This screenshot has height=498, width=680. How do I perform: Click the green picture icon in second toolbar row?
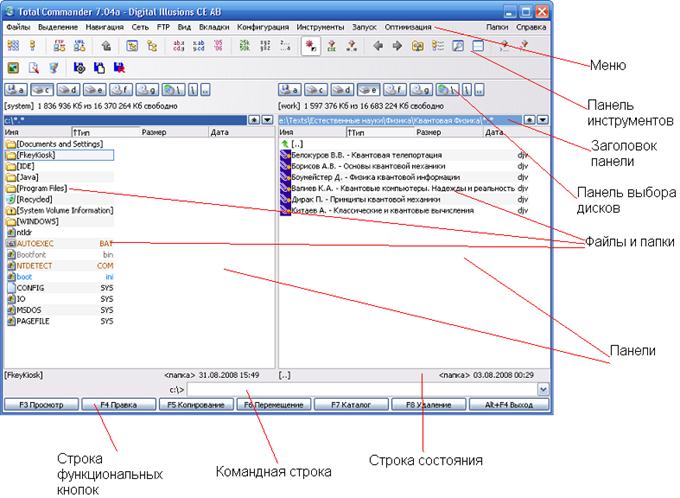click(x=13, y=68)
